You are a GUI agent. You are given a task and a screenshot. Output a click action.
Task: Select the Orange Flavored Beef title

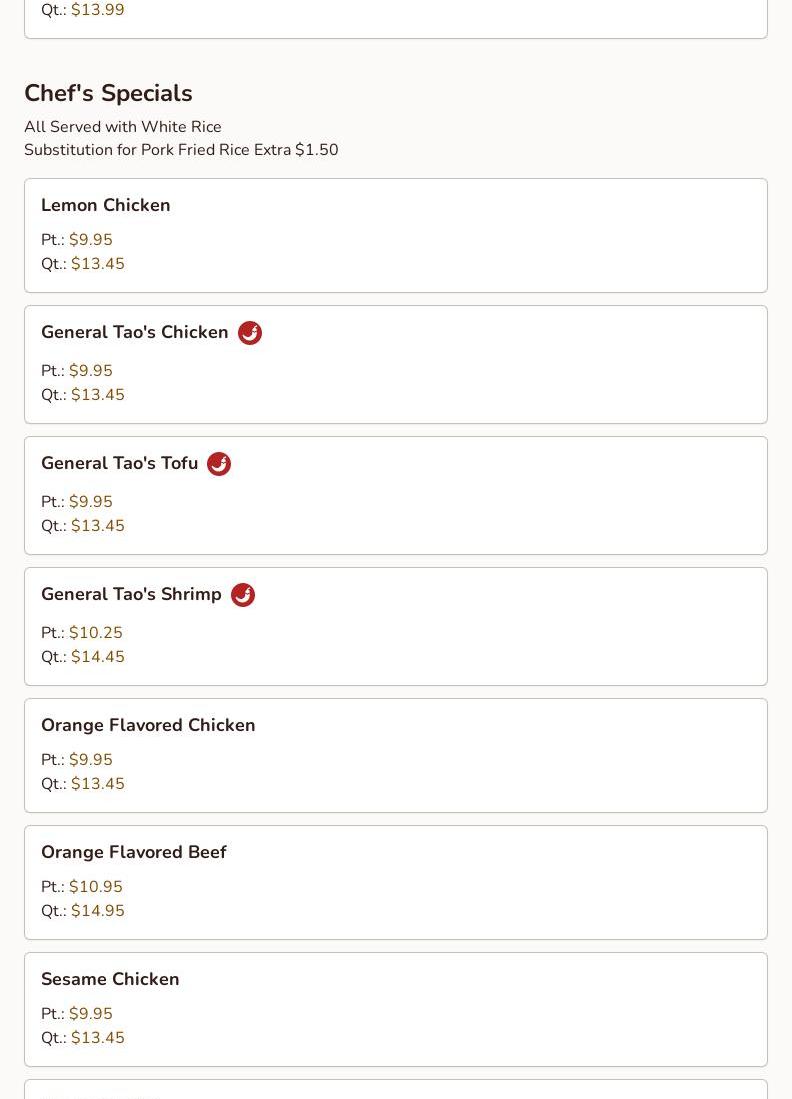pyautogui.click(x=134, y=852)
